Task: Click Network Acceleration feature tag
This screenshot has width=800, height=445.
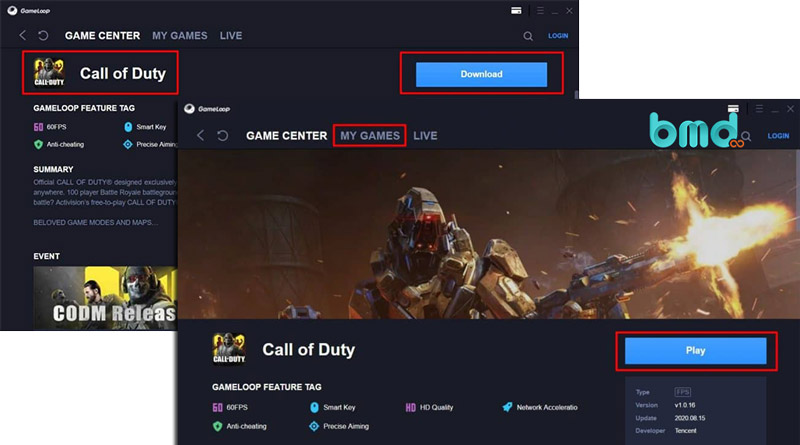Action: click(x=540, y=407)
